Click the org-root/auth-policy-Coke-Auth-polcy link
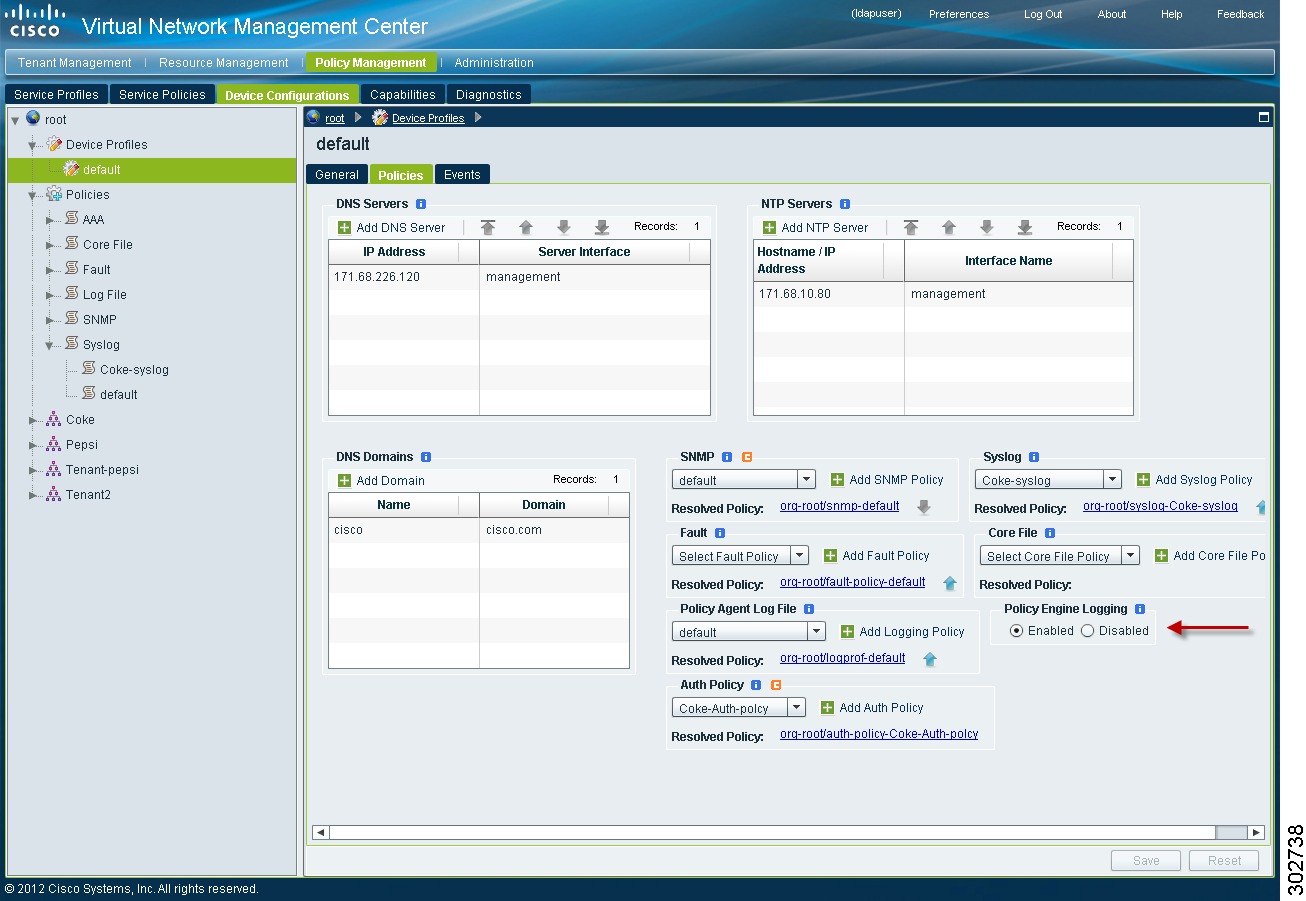Viewport: 1306px width, 901px height. [879, 734]
